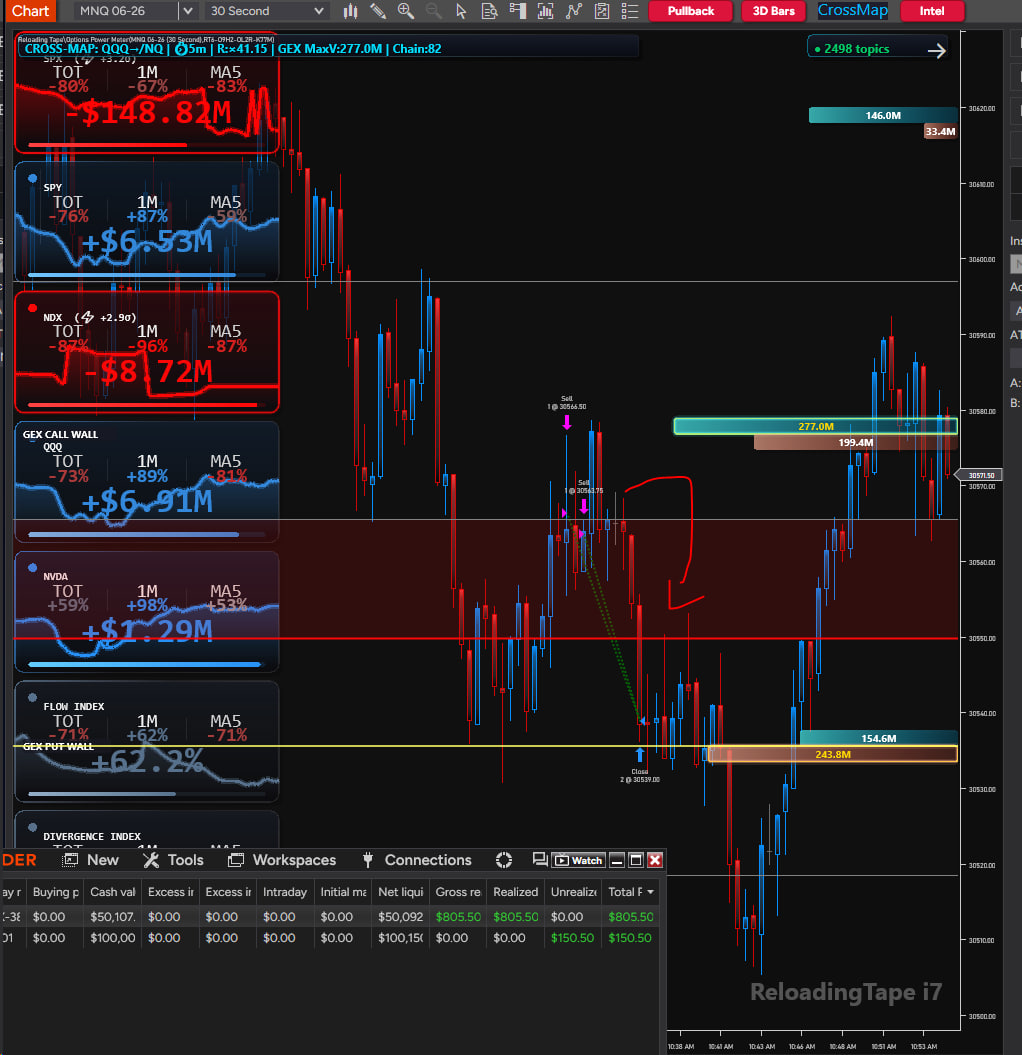Click the CrossMap button

pyautogui.click(x=852, y=11)
